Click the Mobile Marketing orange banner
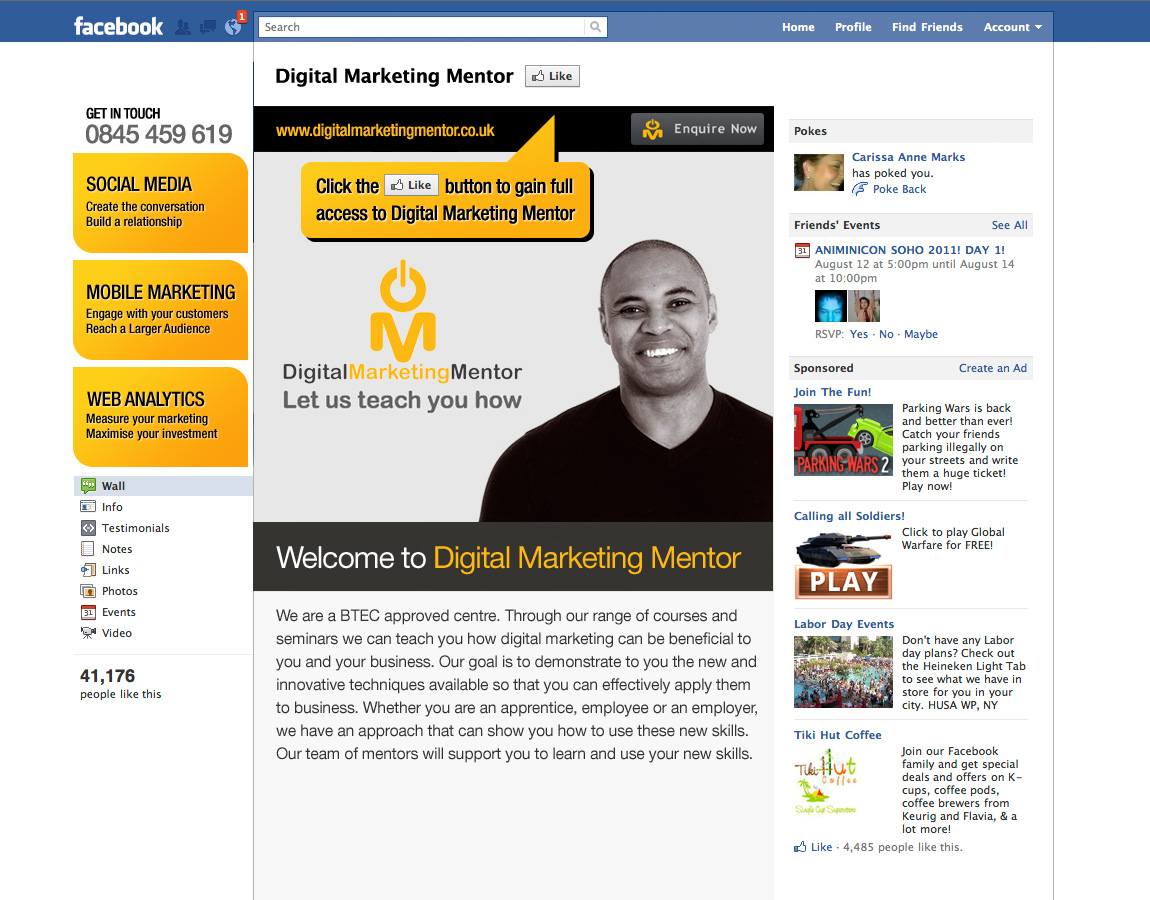Image resolution: width=1150 pixels, height=900 pixels. click(160, 310)
